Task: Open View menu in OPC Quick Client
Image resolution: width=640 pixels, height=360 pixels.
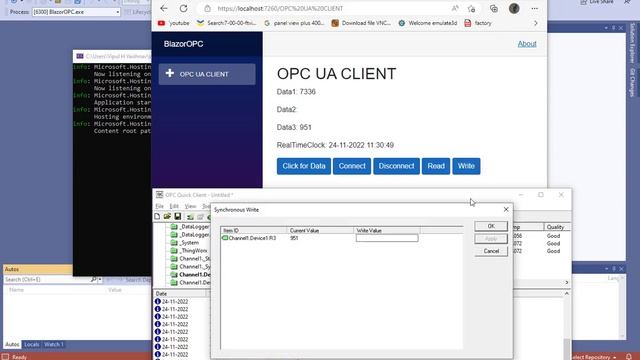Action: pyautogui.click(x=190, y=206)
